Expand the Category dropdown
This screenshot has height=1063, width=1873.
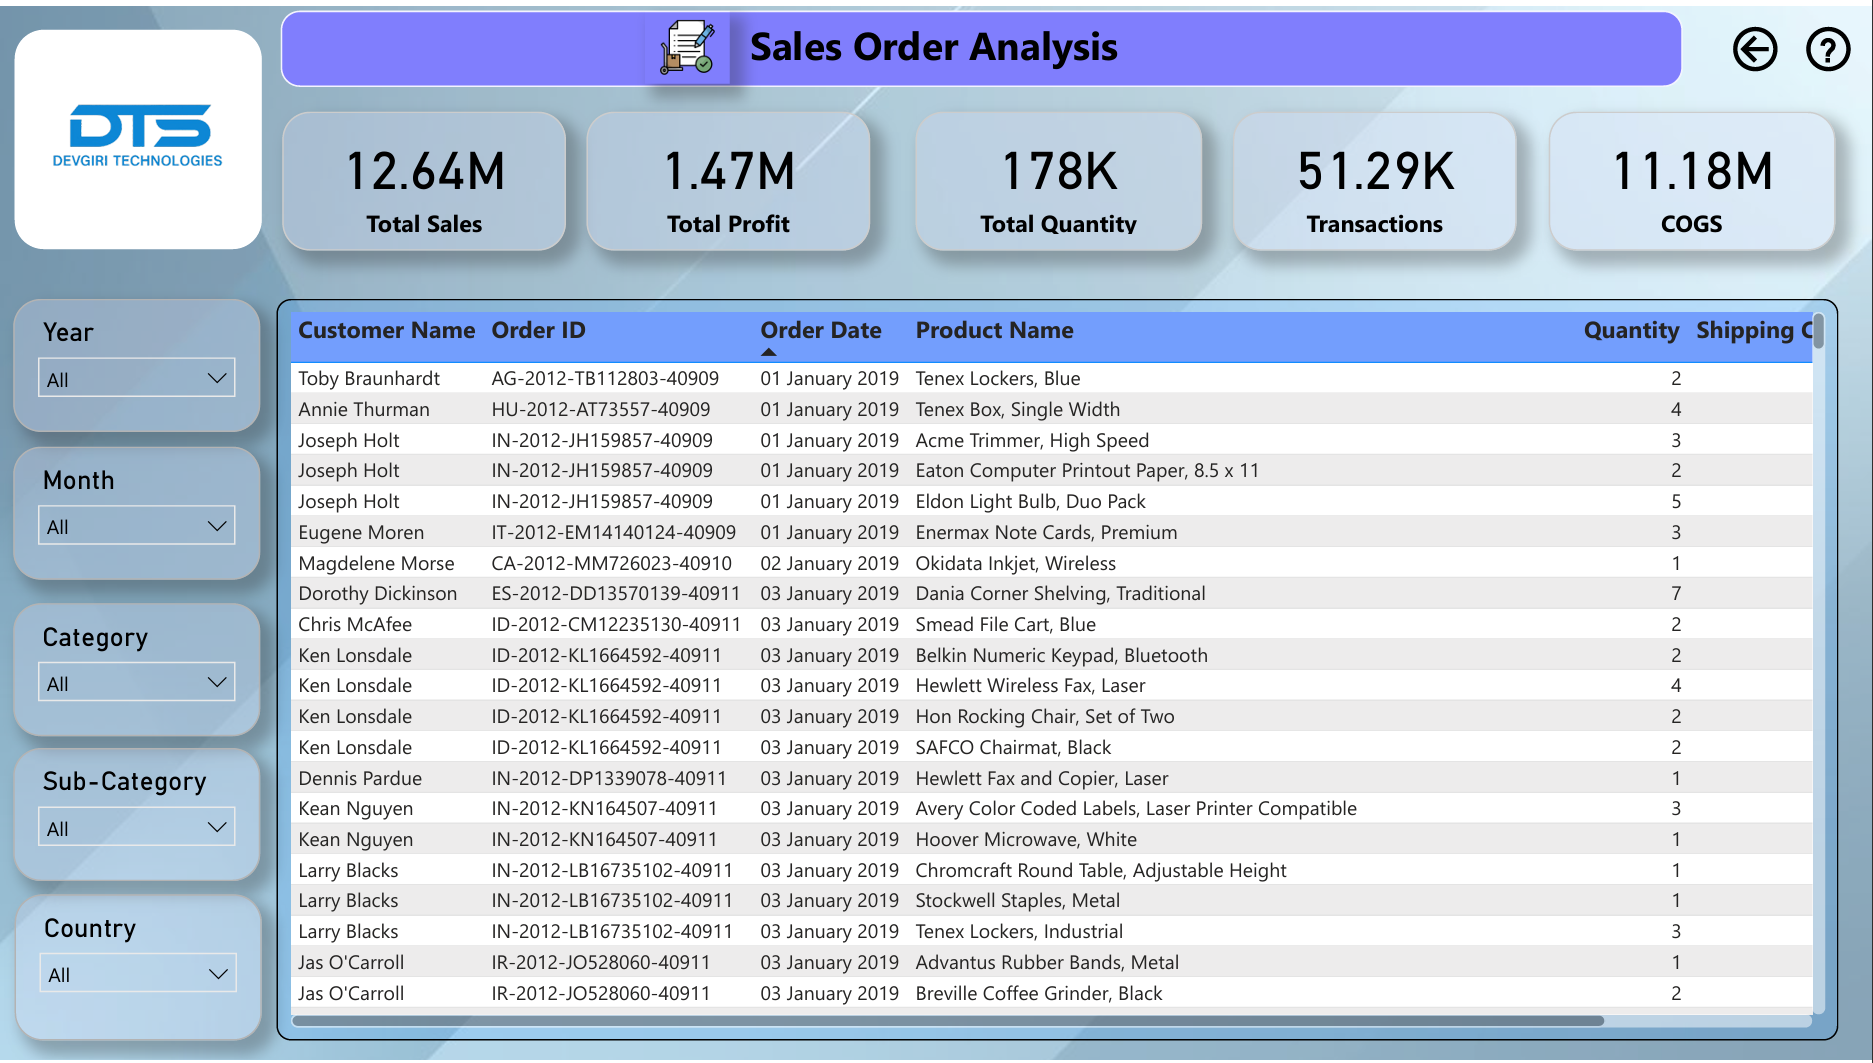[x=136, y=683]
